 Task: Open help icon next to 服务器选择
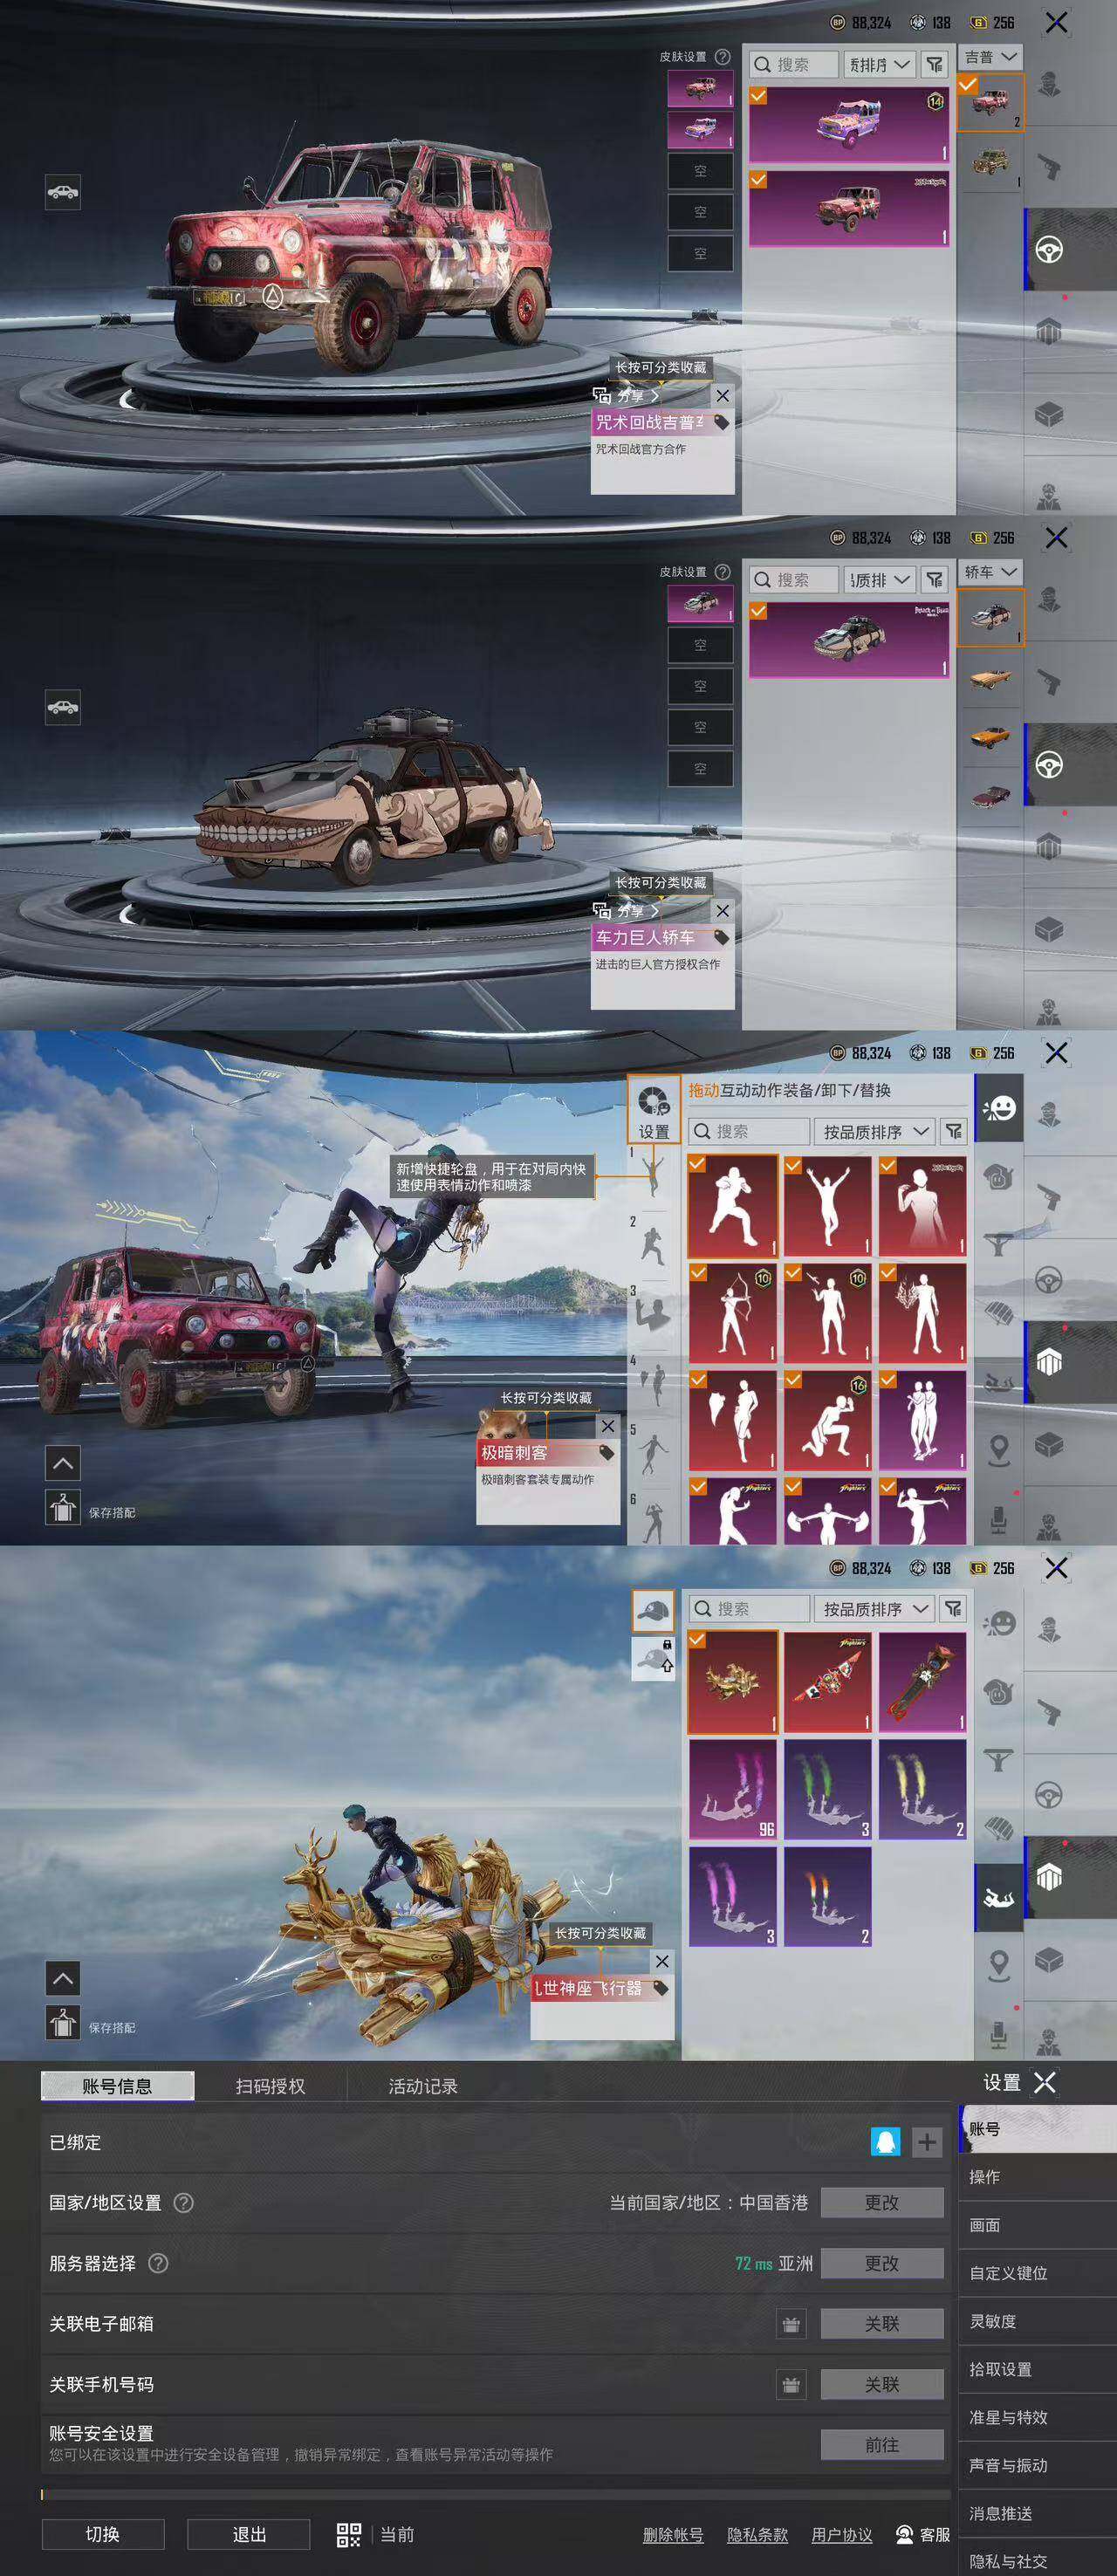158,2263
